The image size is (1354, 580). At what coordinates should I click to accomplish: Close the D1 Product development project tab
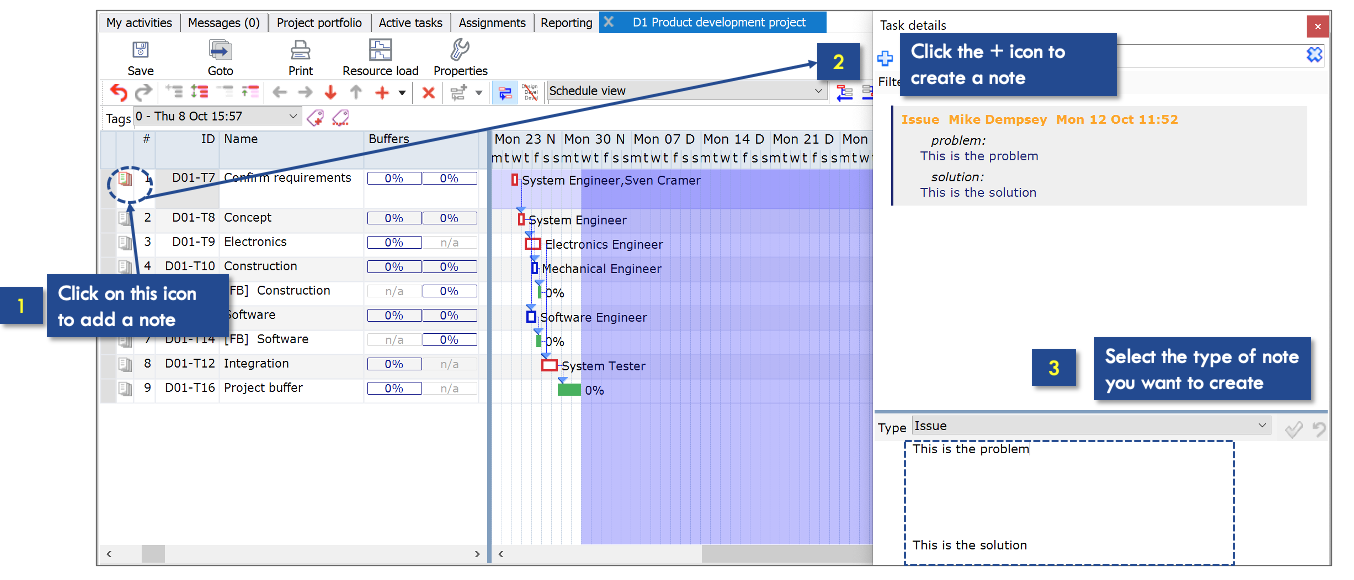610,22
